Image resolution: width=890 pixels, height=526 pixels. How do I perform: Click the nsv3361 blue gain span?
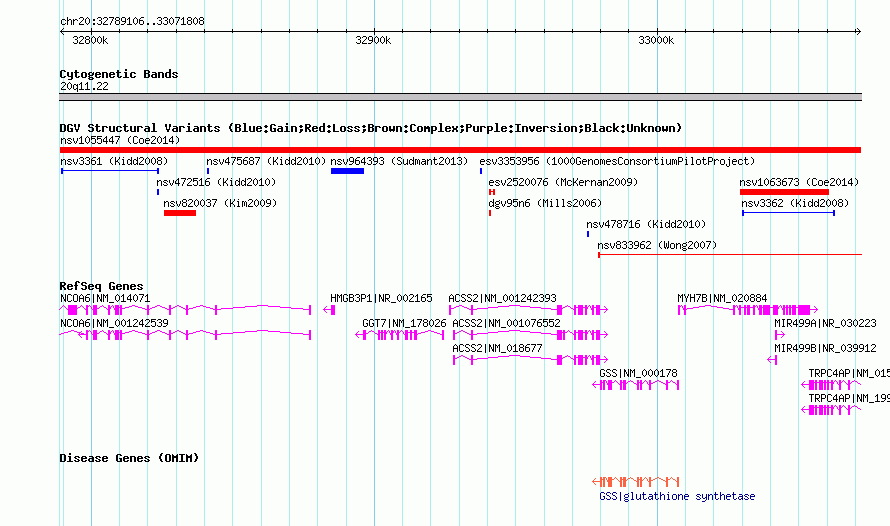(110, 171)
